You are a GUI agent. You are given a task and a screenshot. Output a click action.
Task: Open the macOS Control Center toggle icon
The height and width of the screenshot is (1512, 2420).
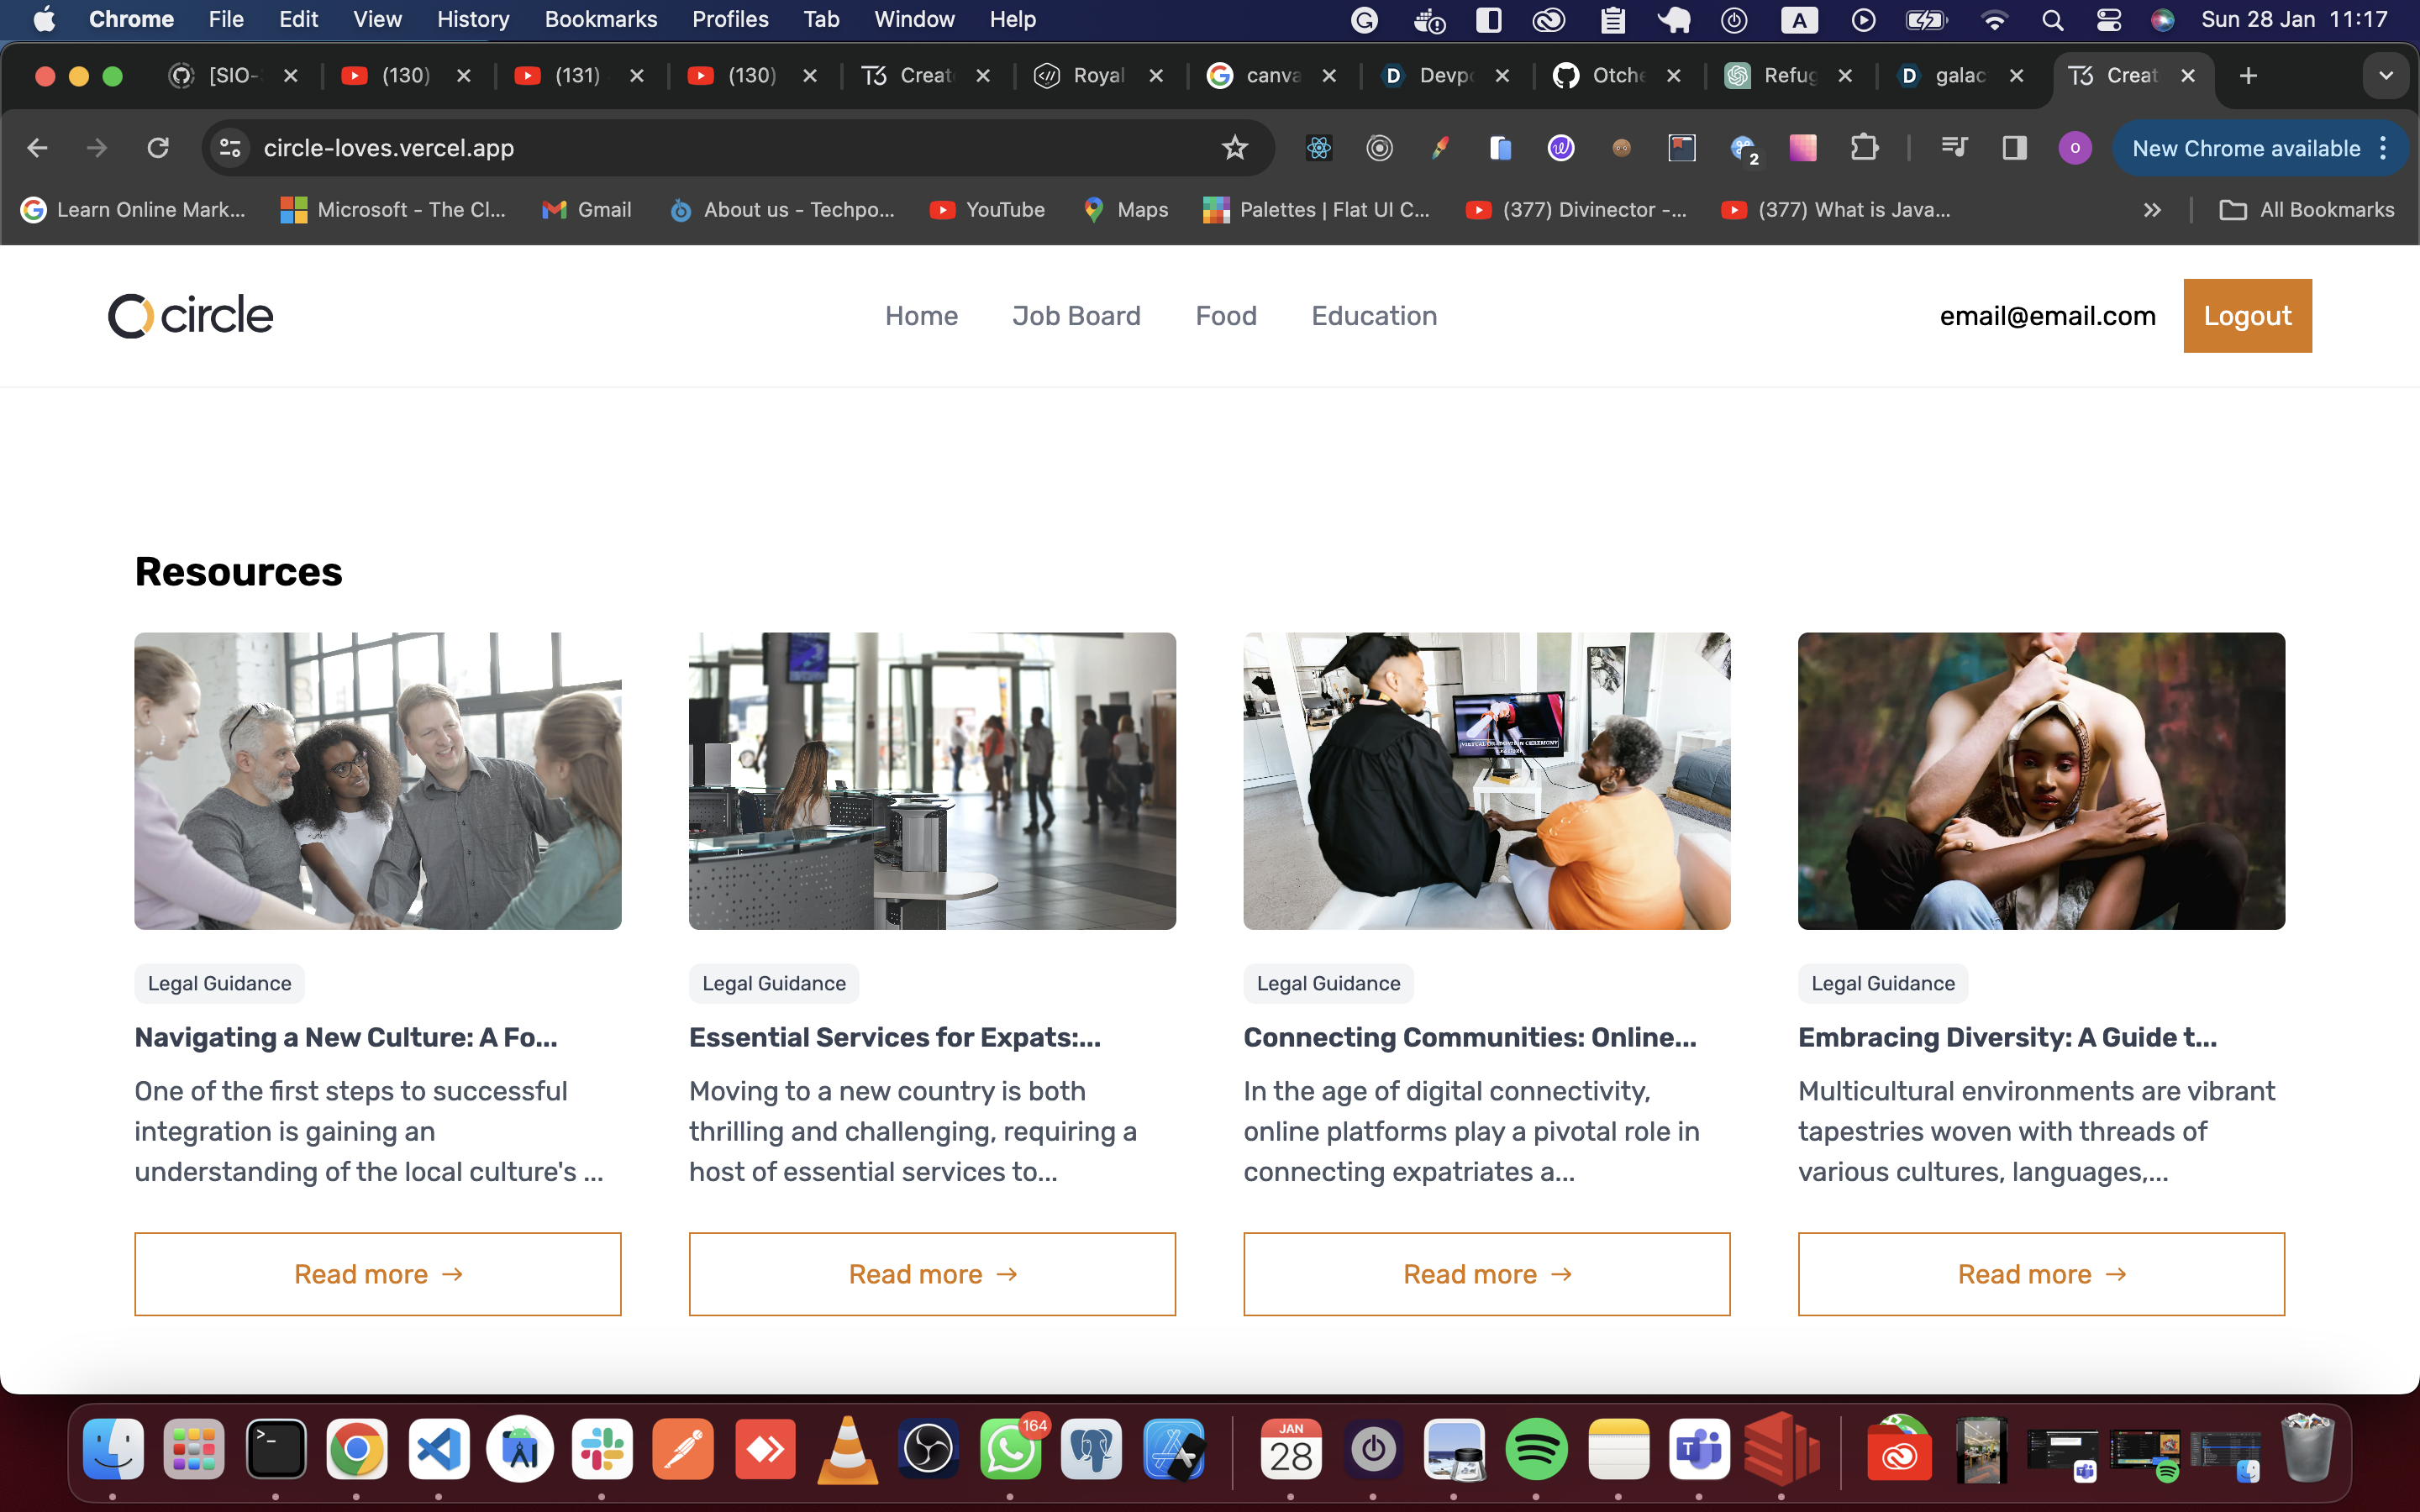(x=2108, y=20)
